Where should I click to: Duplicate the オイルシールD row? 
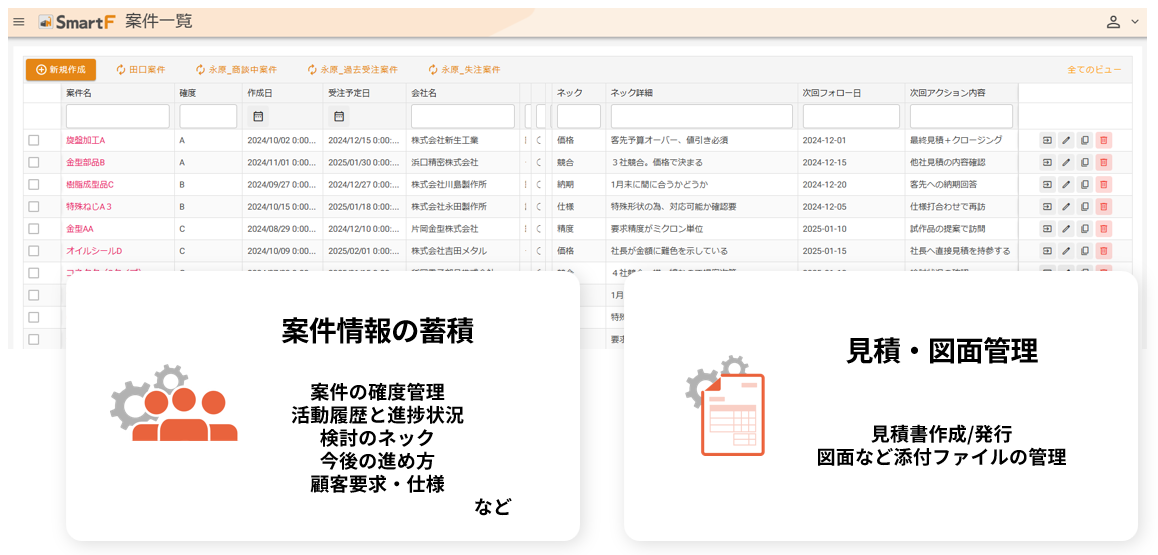[x=1084, y=251]
